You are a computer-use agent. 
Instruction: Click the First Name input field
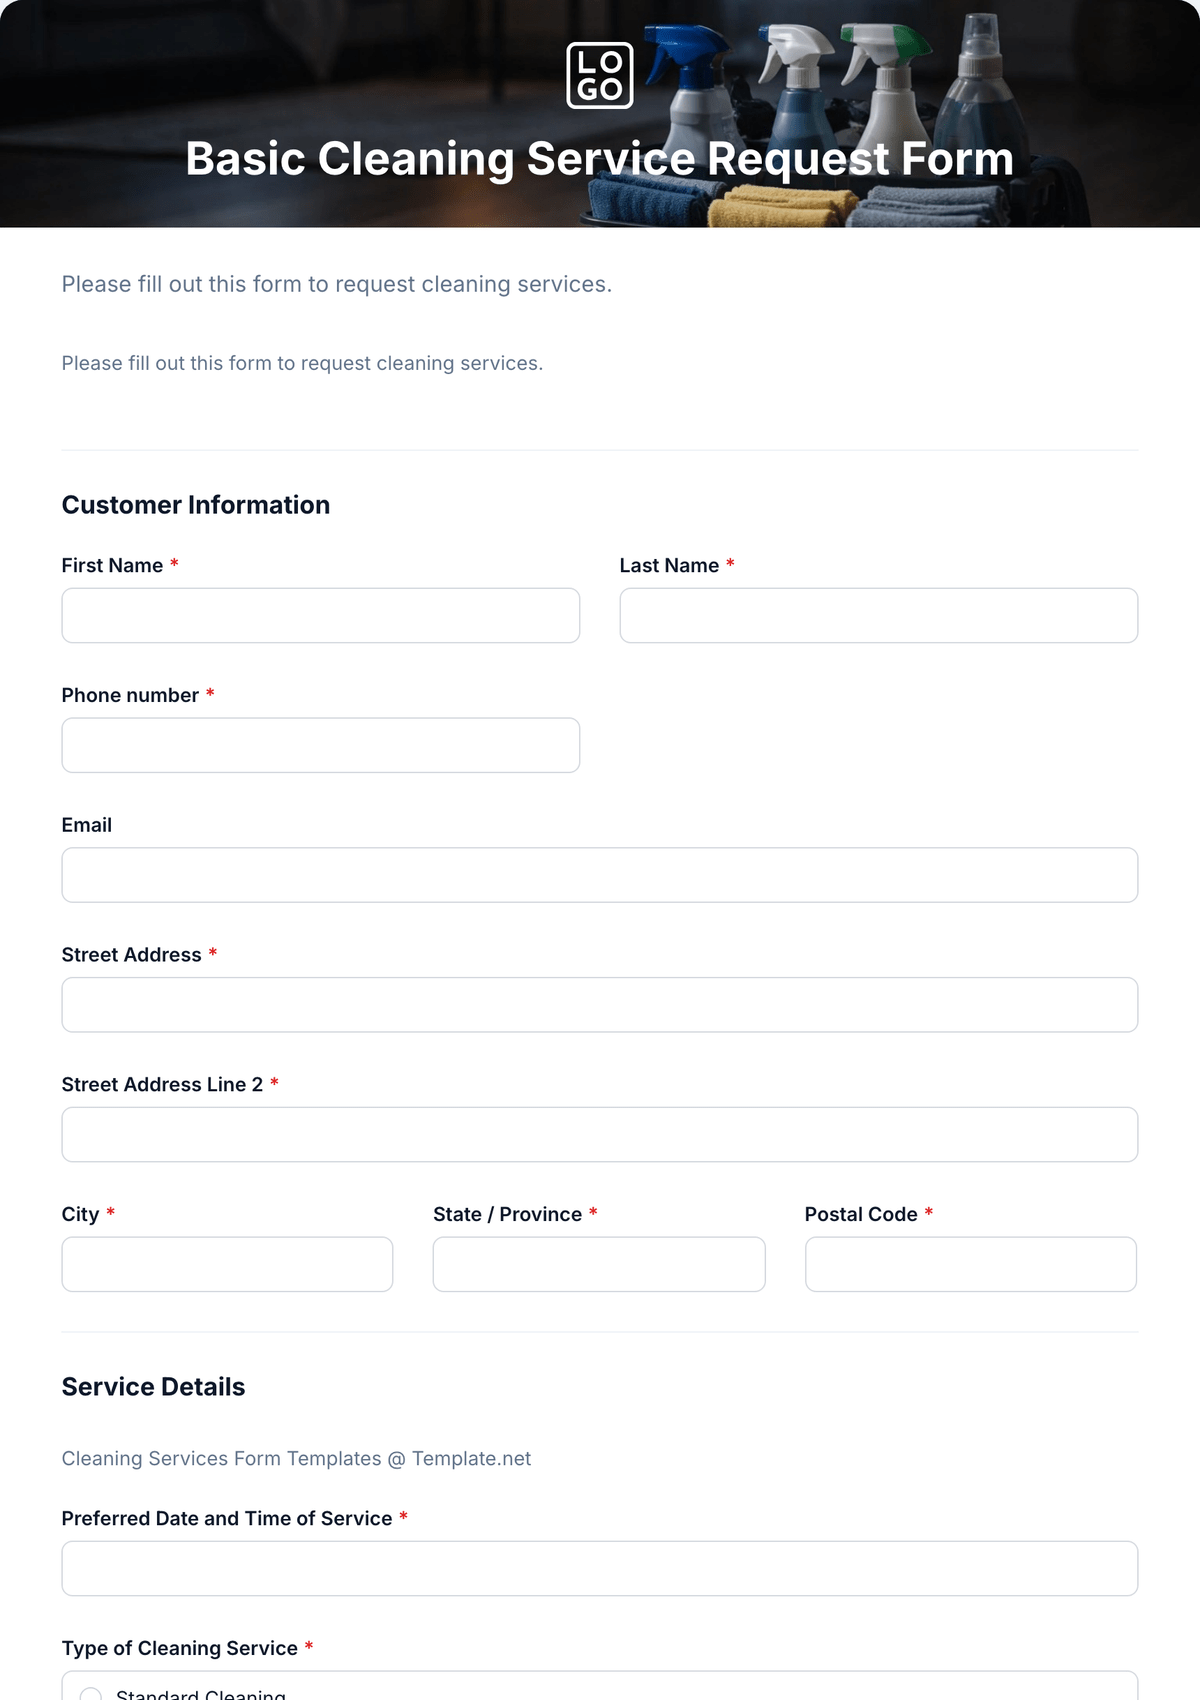[x=321, y=615]
